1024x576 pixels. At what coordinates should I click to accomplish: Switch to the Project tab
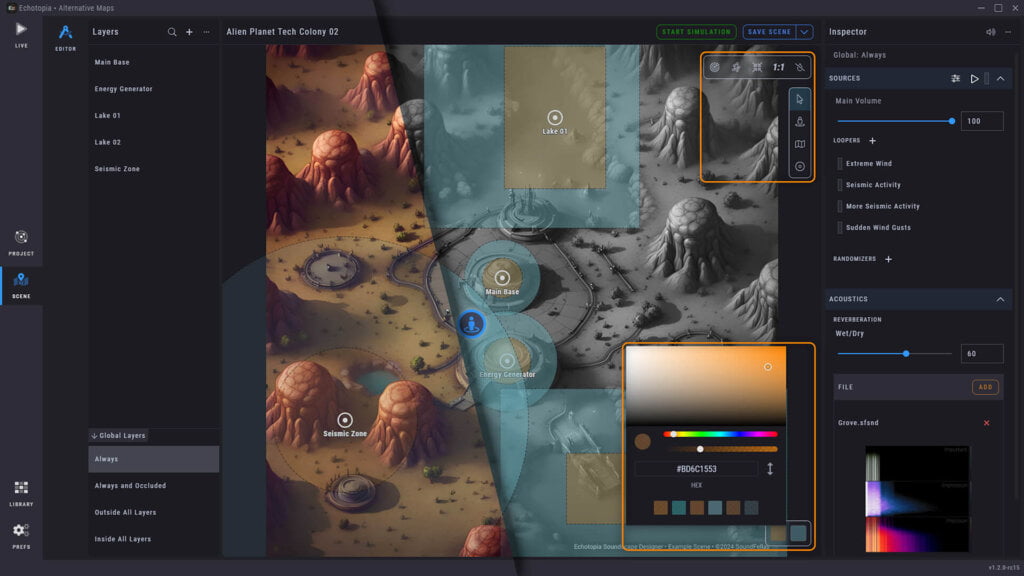[x=21, y=242]
